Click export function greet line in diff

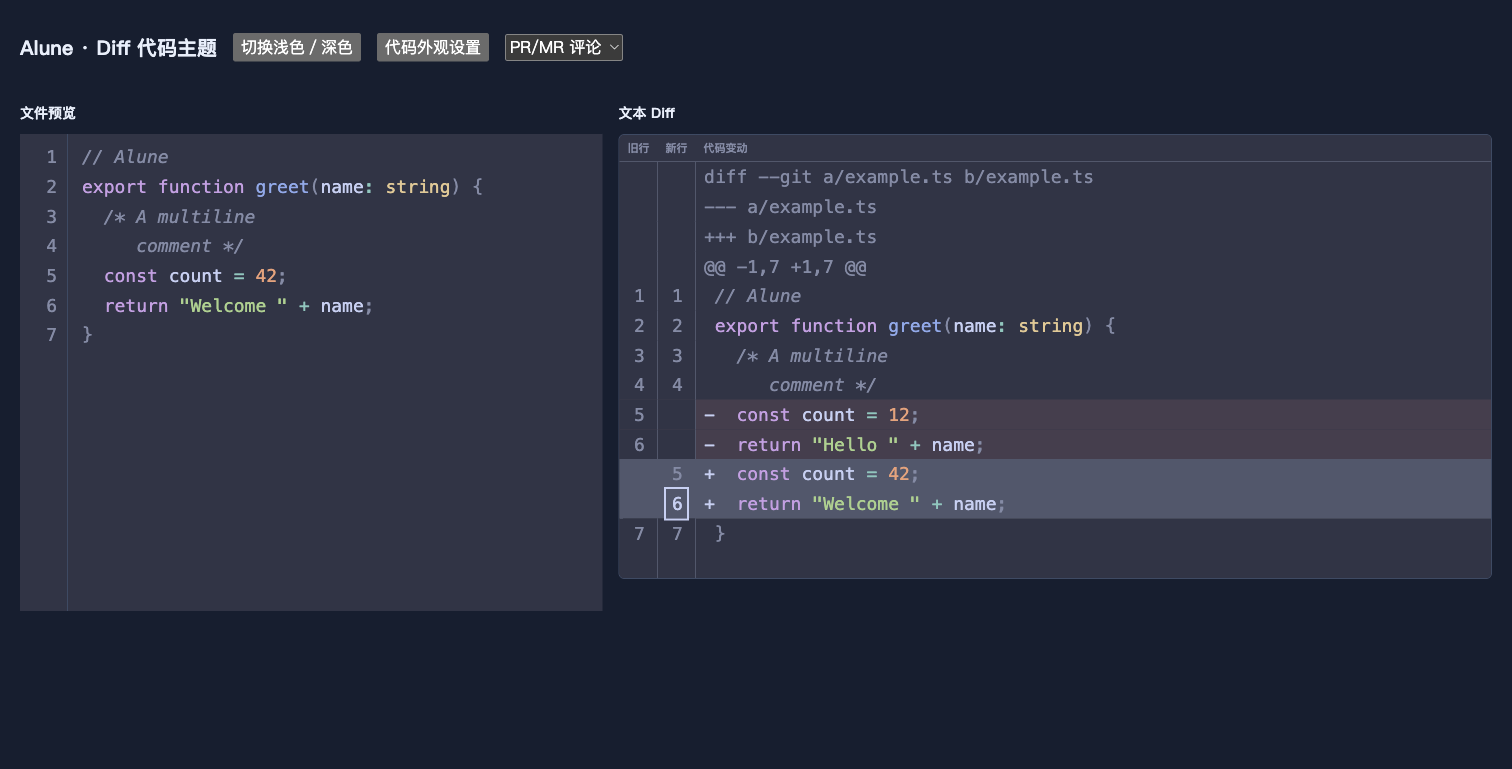[915, 326]
